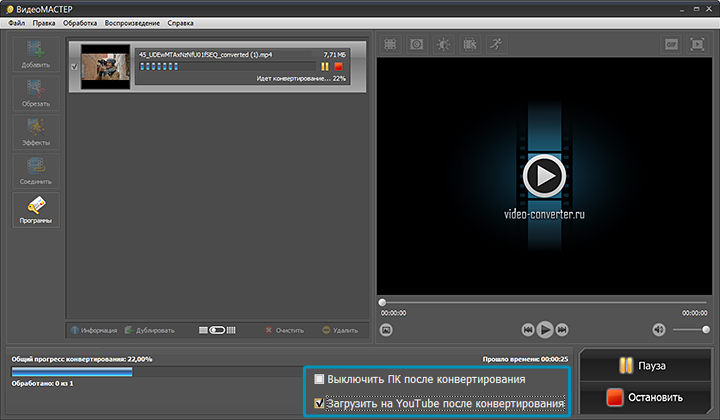Click the volume slider

(x=691, y=329)
